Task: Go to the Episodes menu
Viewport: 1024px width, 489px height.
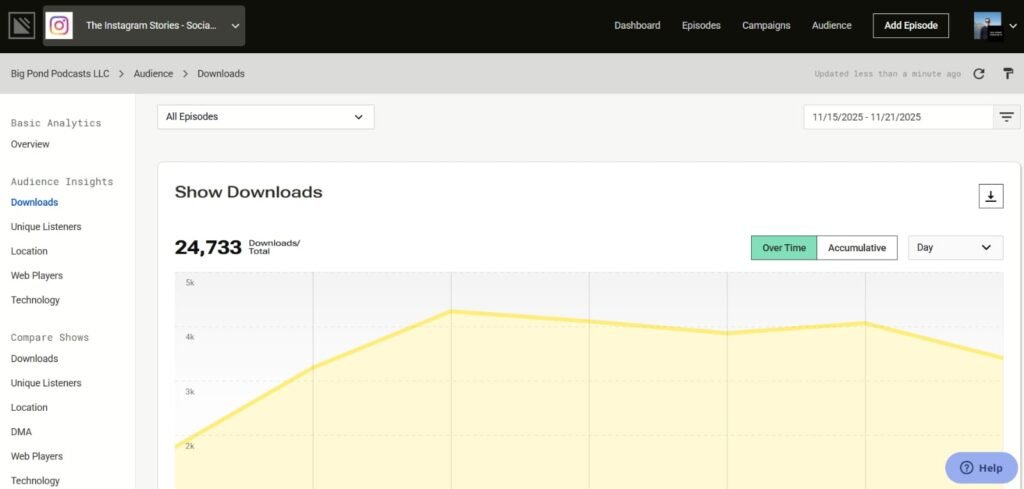Action: click(701, 25)
